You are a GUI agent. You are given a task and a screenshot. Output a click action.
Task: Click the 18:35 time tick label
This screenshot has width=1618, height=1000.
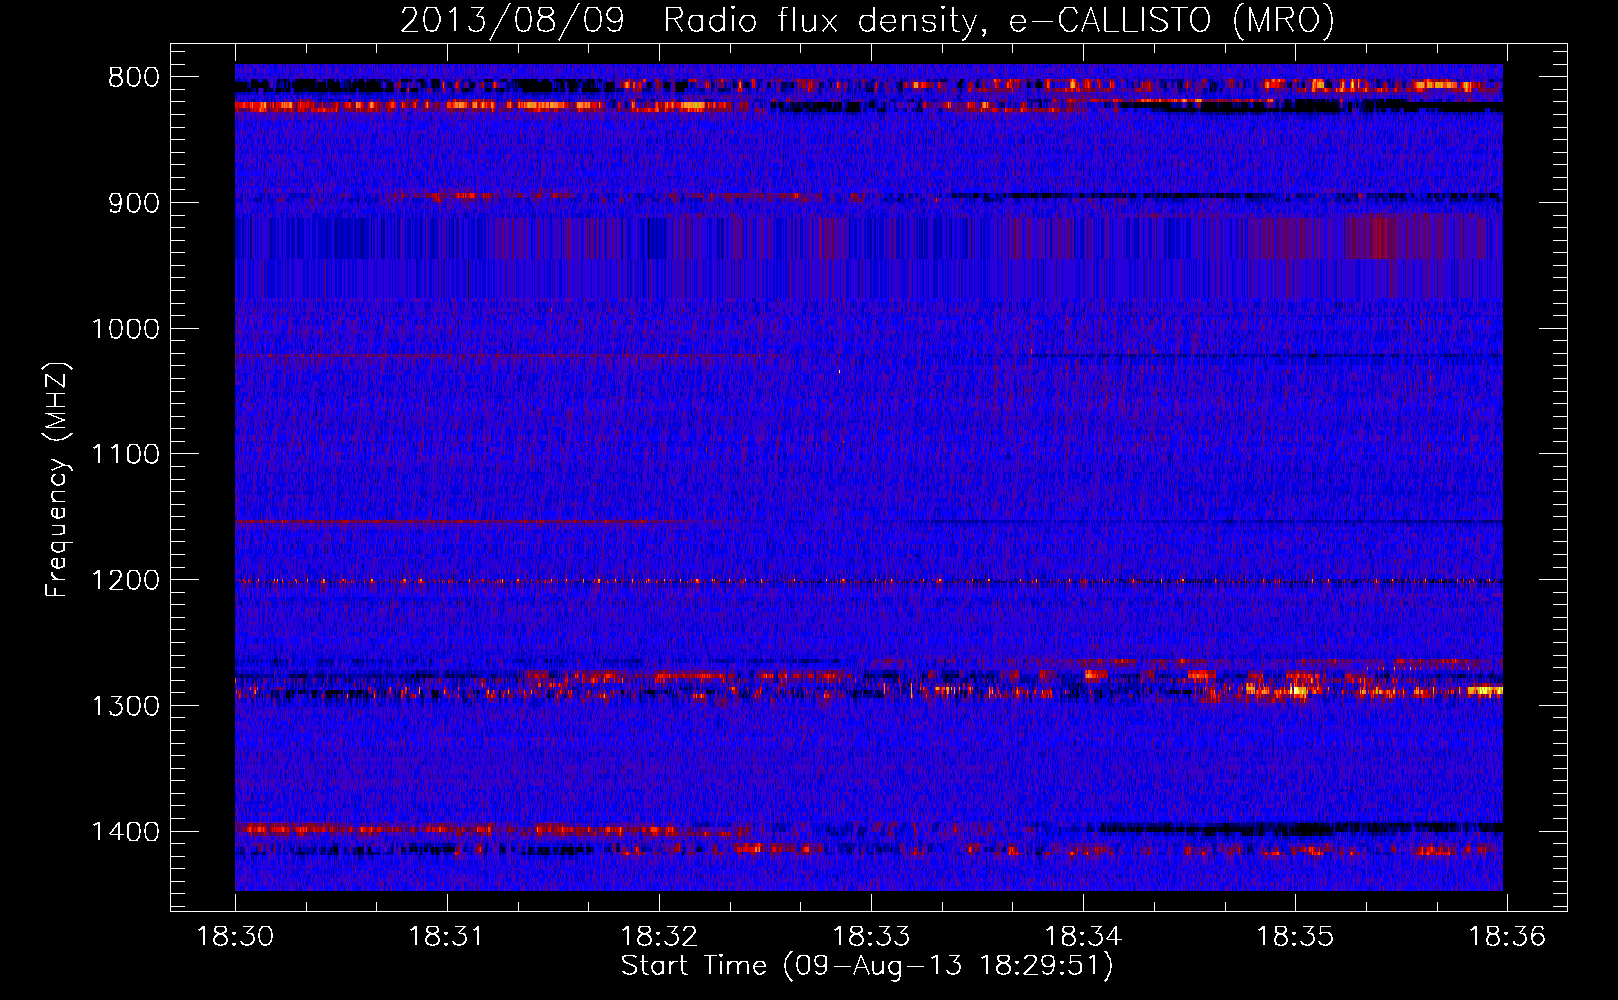pos(1295,937)
